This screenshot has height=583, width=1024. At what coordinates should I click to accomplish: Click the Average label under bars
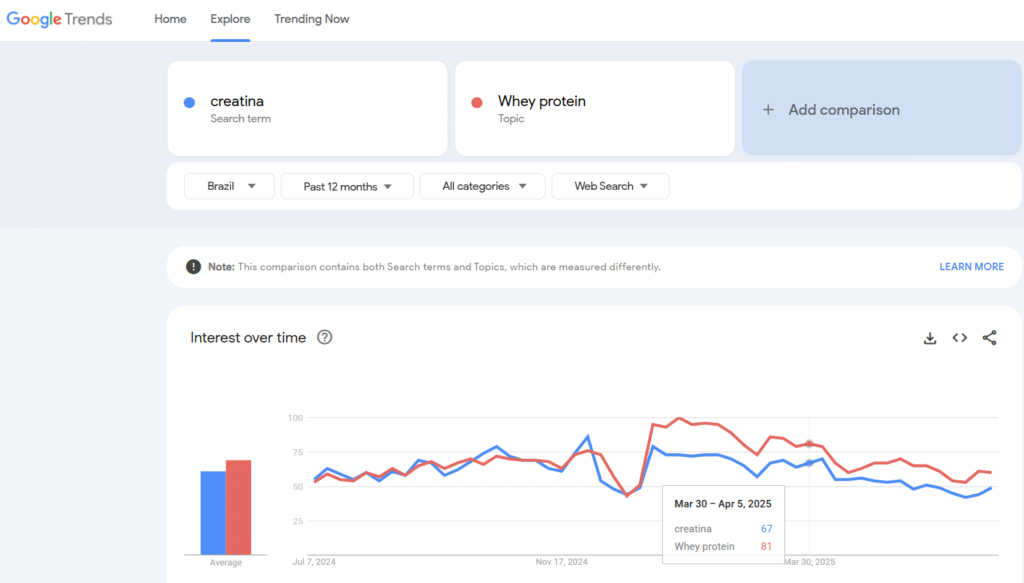226,562
